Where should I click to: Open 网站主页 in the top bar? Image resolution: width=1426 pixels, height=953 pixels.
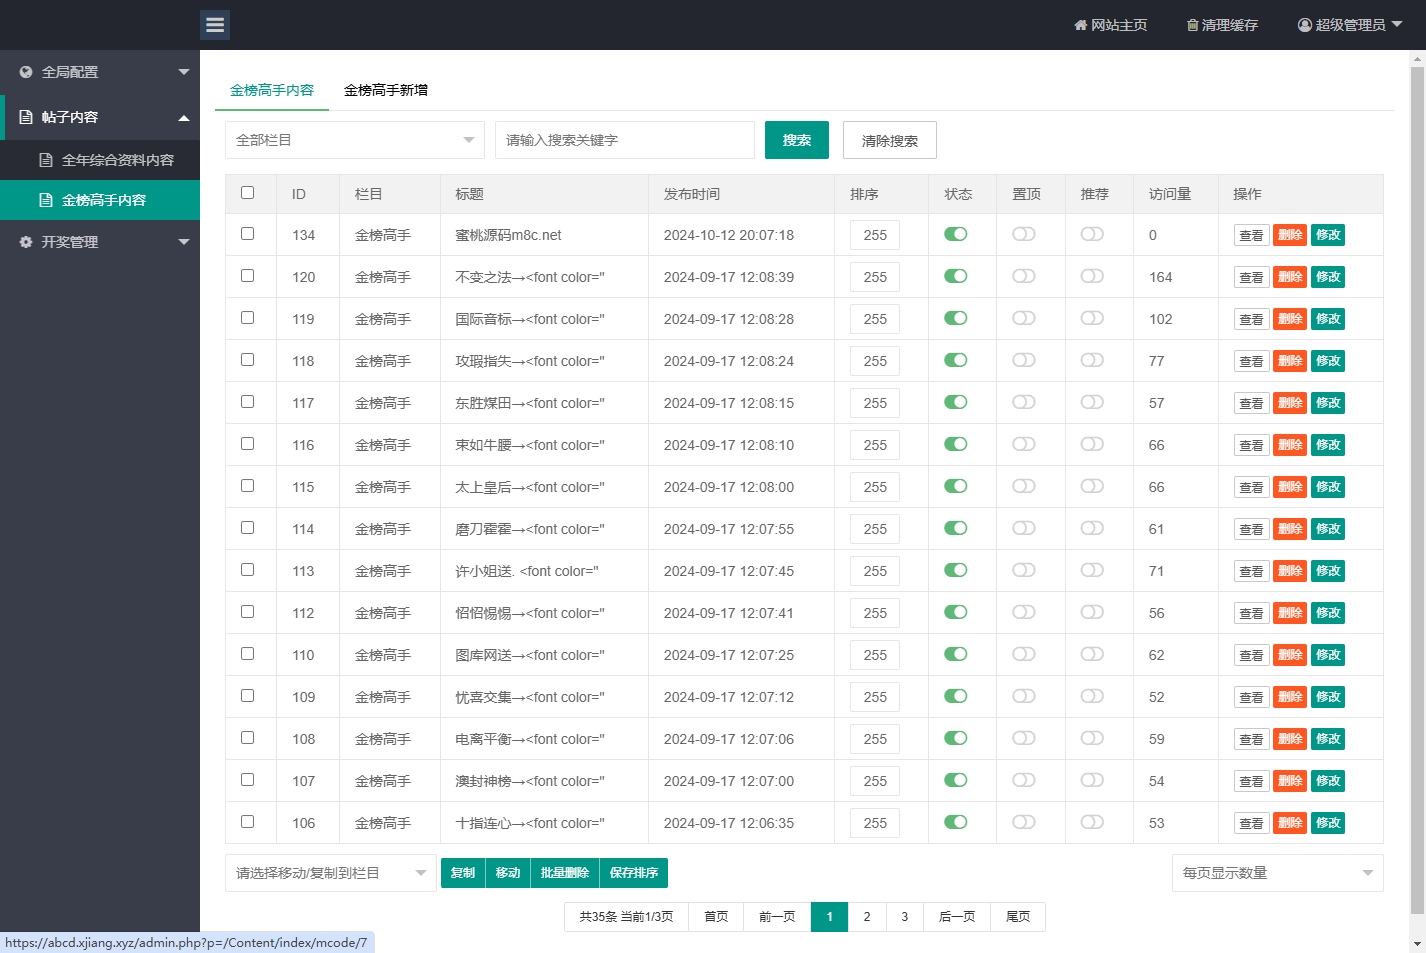pyautogui.click(x=1111, y=25)
